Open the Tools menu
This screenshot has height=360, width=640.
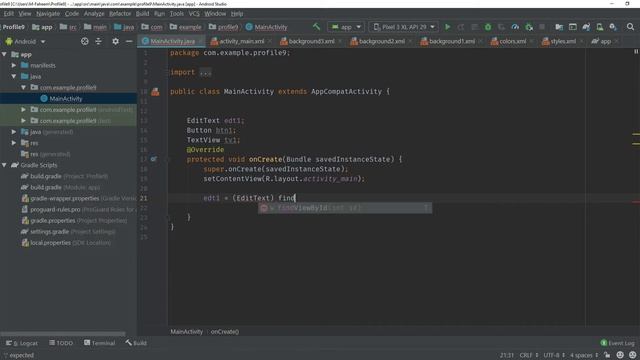[176, 13]
